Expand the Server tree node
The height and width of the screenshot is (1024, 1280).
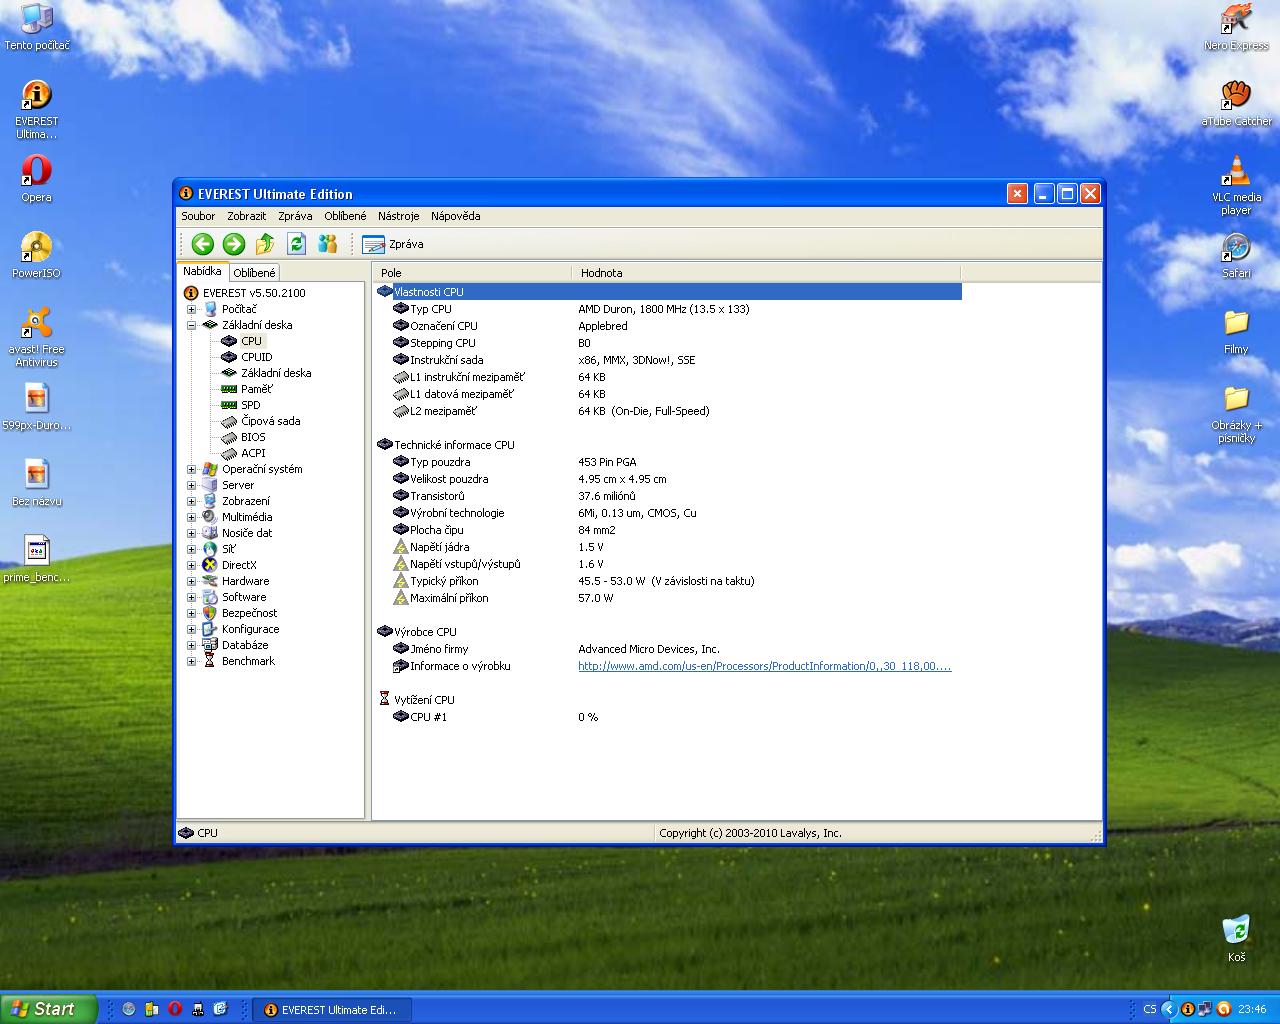tap(191, 485)
